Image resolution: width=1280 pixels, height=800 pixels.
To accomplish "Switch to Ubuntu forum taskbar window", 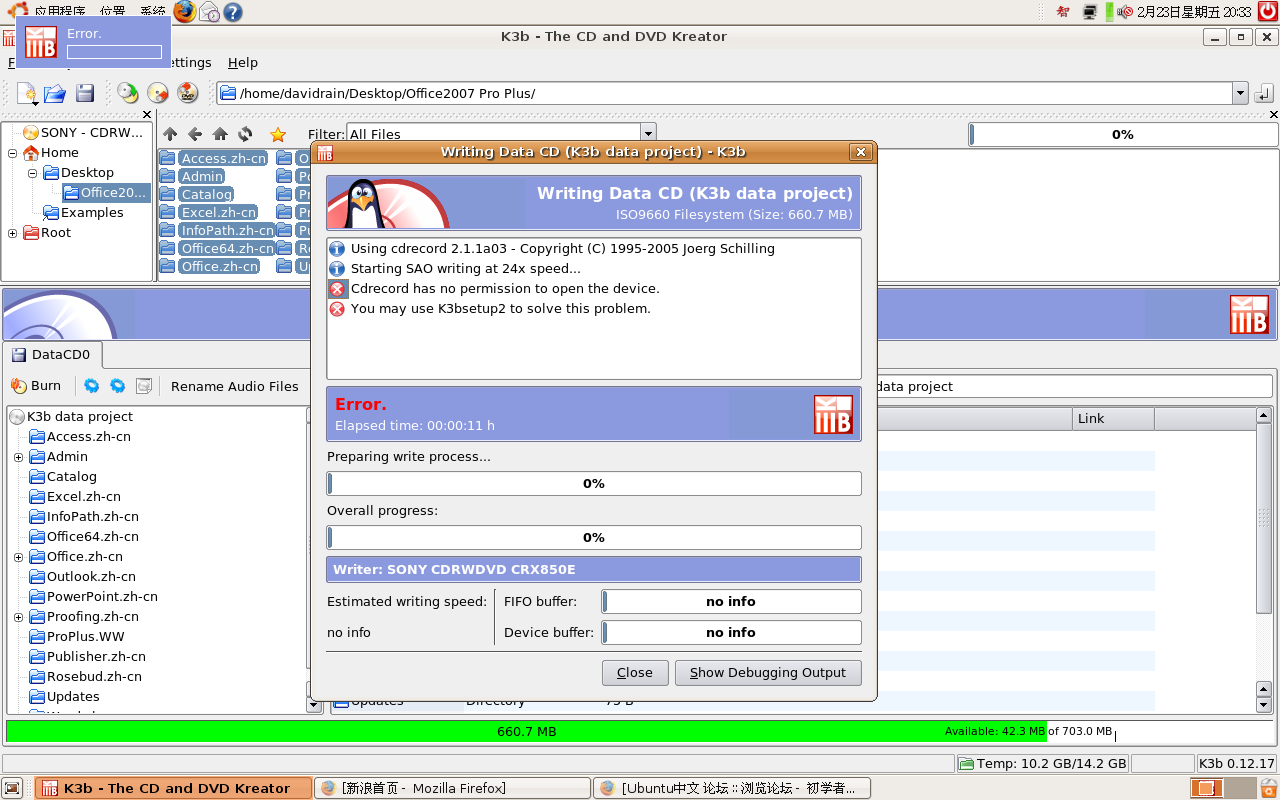I will coord(732,788).
